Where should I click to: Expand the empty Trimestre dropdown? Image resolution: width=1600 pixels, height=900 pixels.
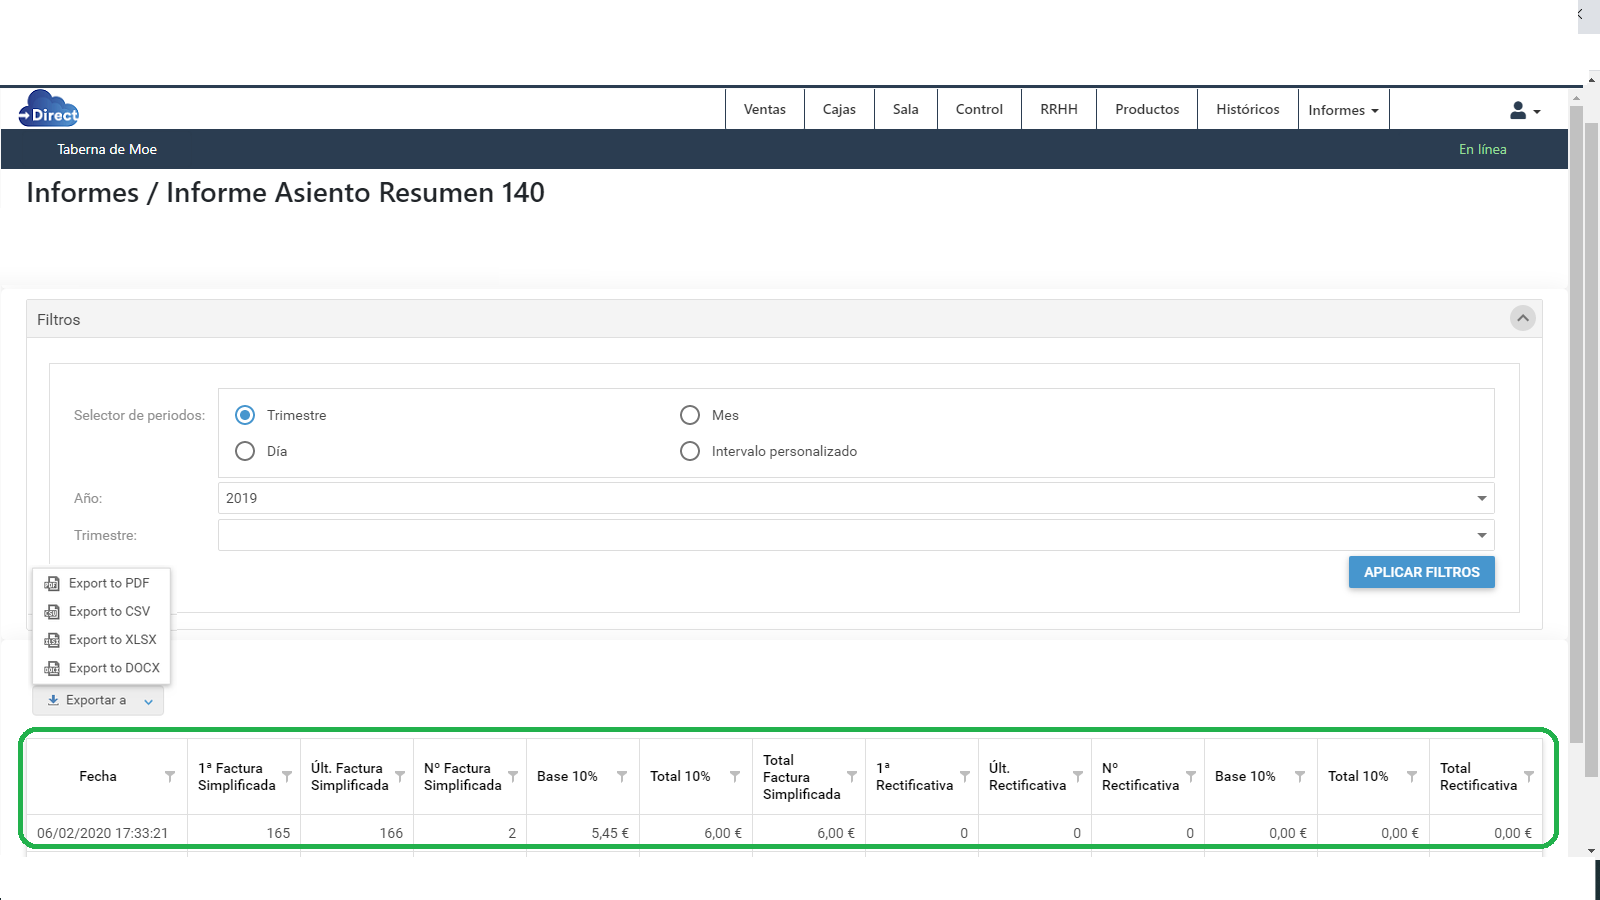click(x=855, y=535)
